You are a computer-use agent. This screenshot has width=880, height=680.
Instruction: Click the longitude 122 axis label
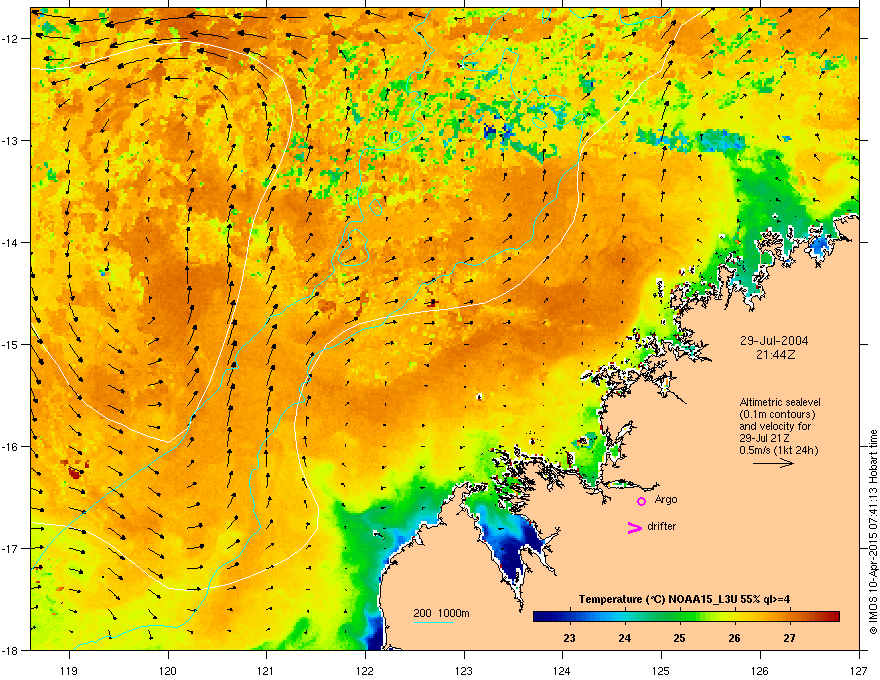click(365, 670)
